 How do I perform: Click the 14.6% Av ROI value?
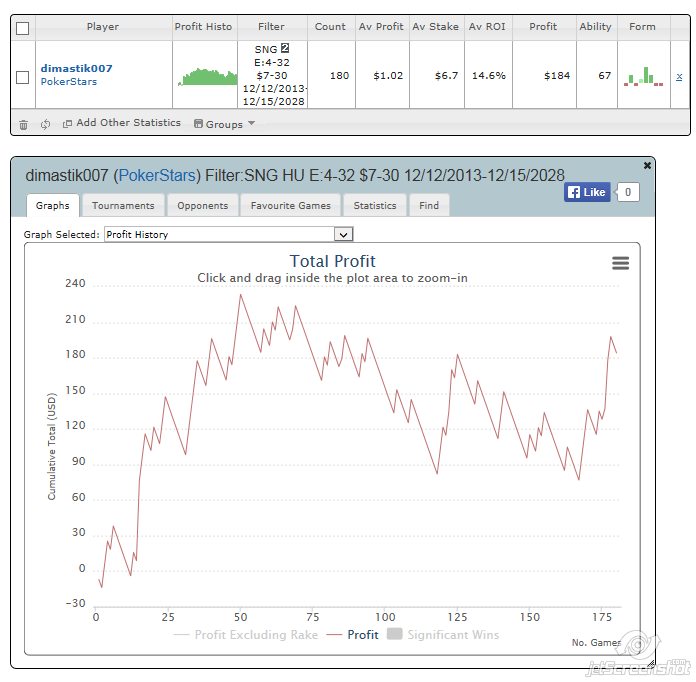[489, 76]
